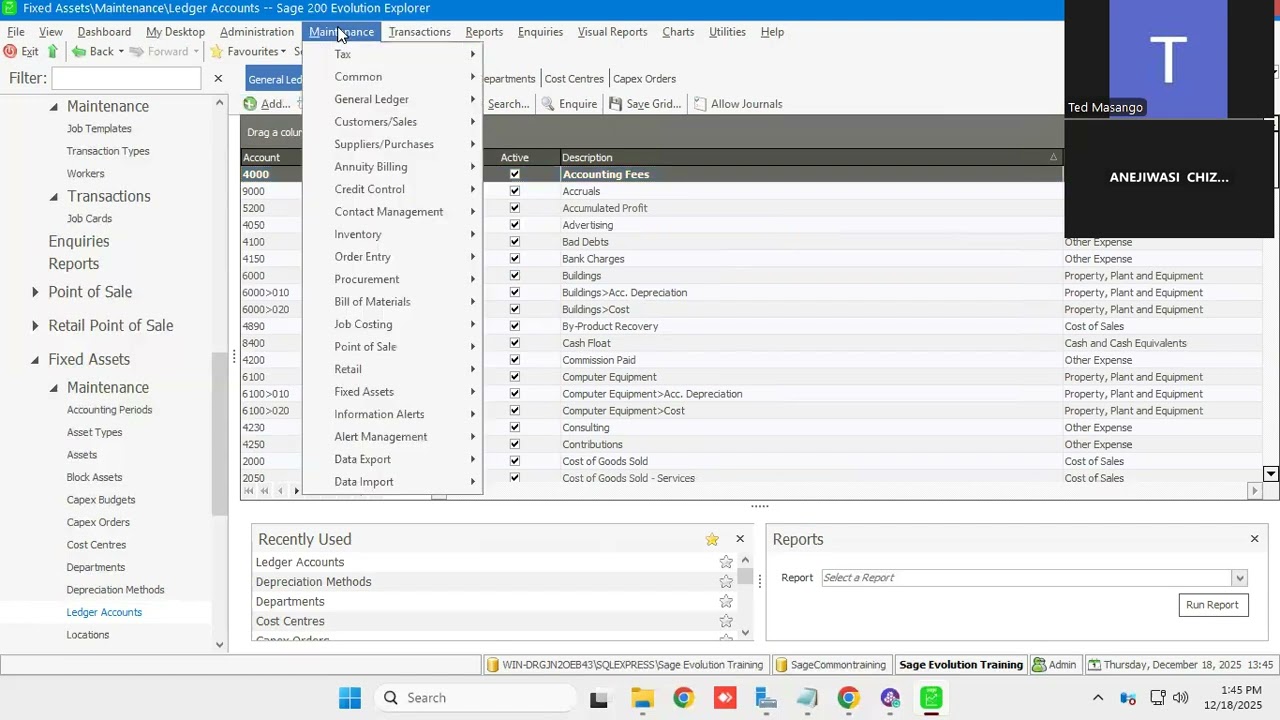This screenshot has width=1280, height=720.
Task: Click the Run Report button
Action: [x=1213, y=605]
